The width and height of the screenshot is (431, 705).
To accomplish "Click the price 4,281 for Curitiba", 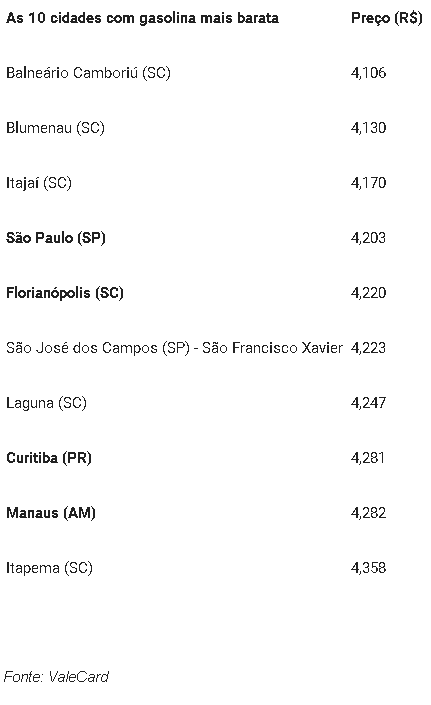I will pos(368,458).
